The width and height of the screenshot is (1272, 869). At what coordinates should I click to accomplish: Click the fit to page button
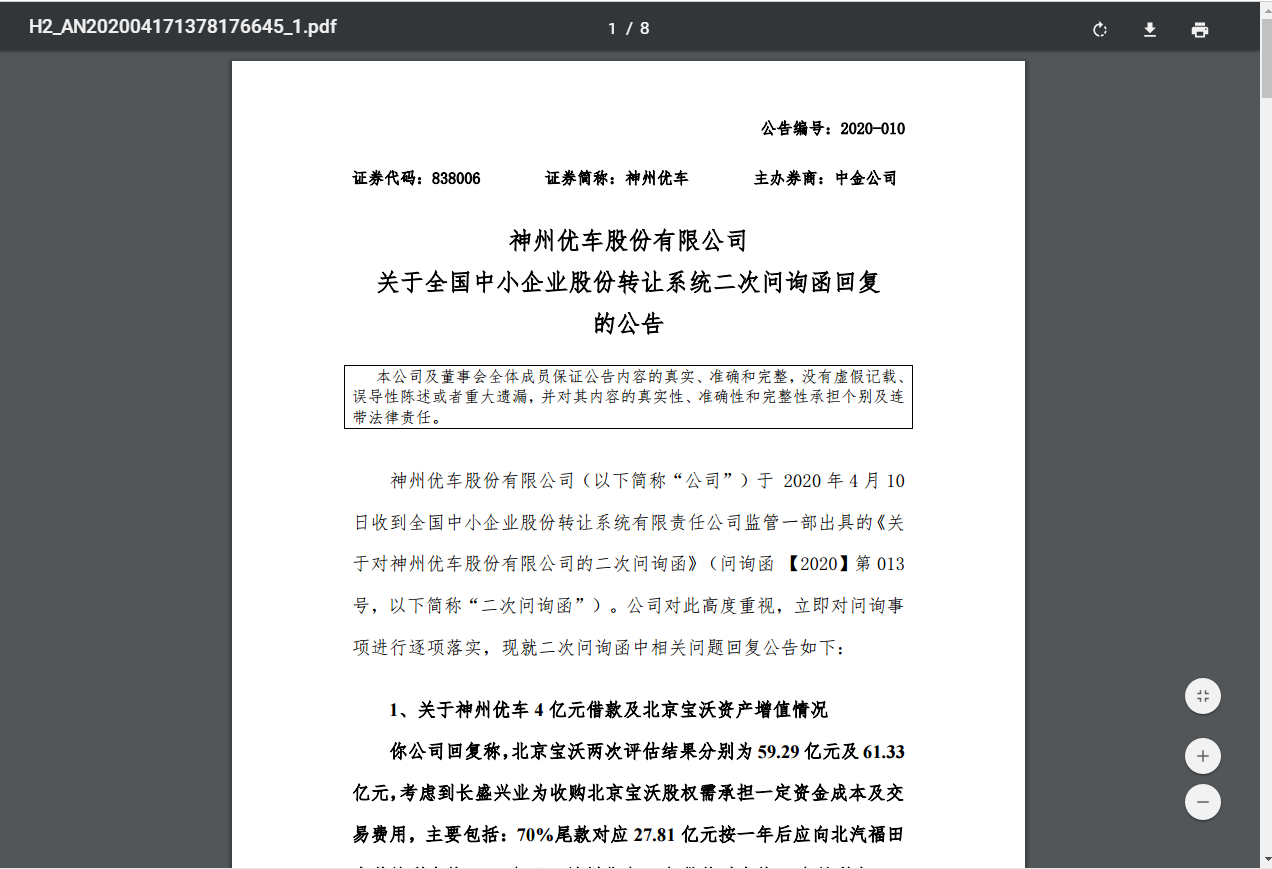click(1203, 696)
